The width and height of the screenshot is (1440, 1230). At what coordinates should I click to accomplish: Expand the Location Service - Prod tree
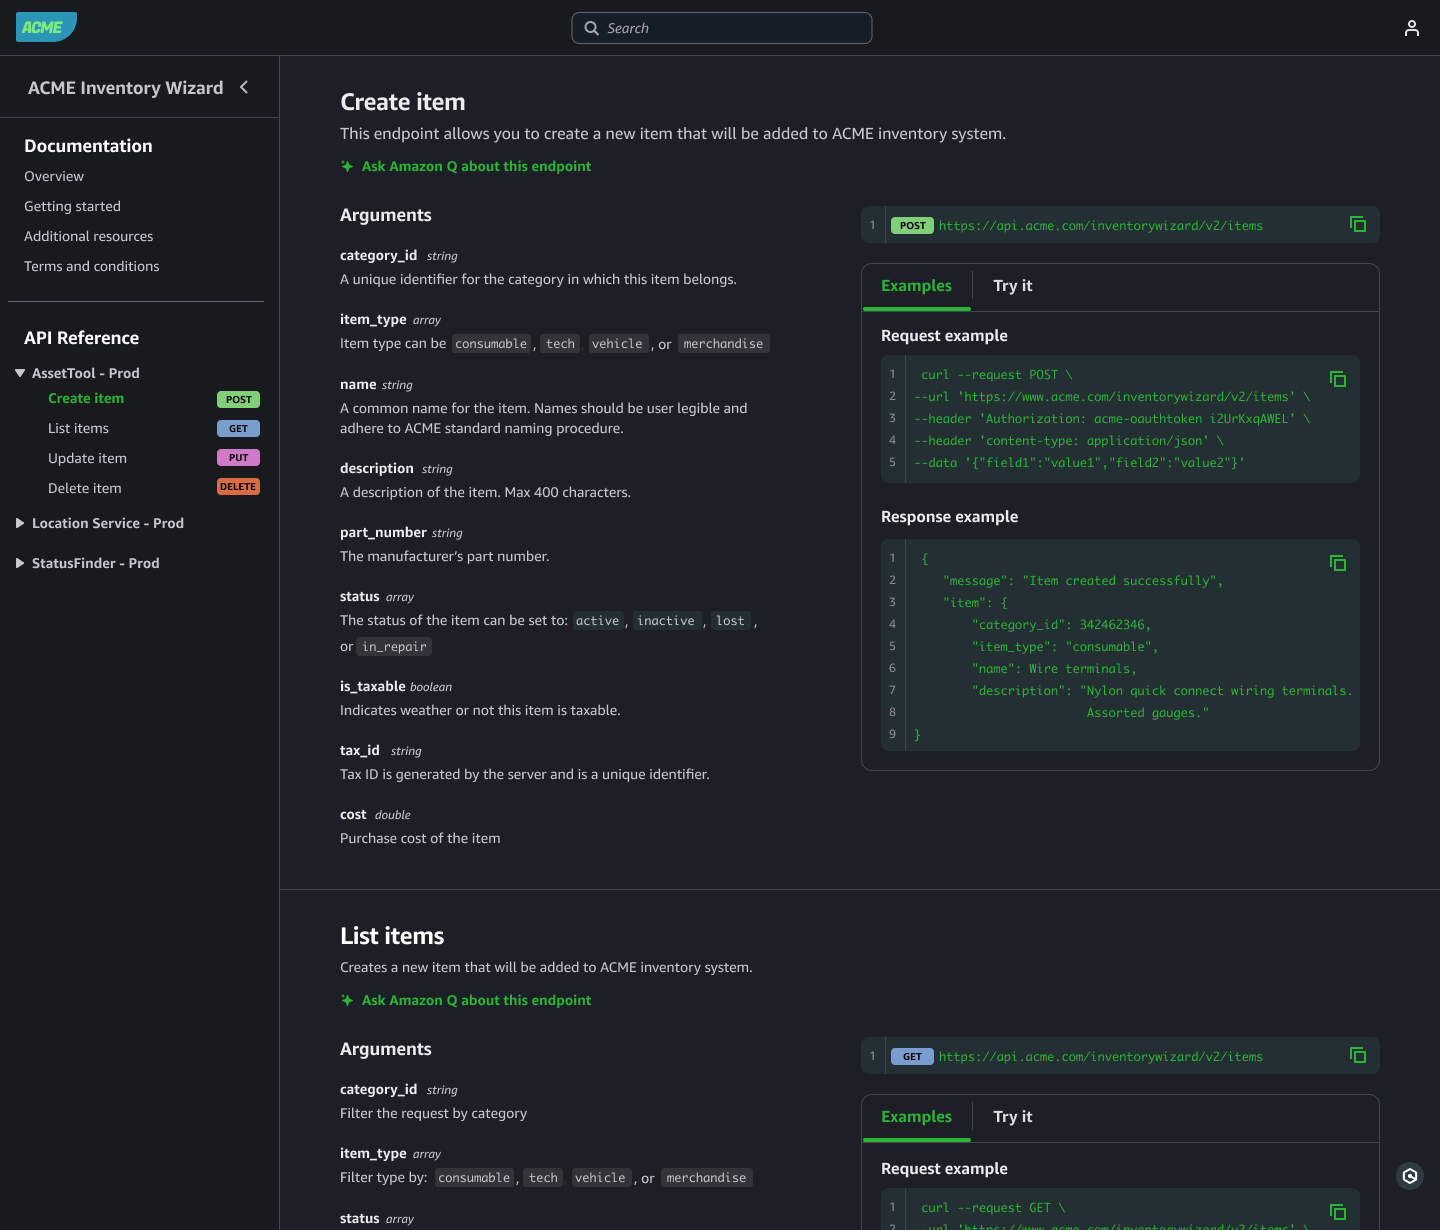point(20,523)
